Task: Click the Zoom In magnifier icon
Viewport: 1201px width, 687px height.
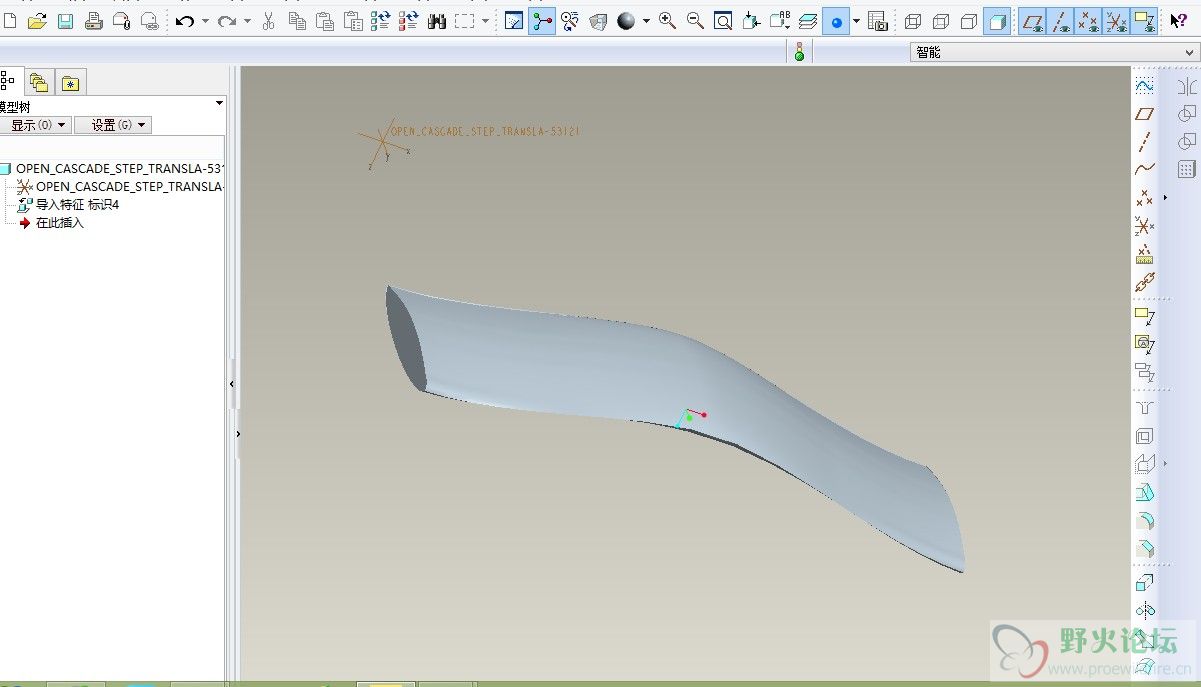Action: tap(667, 21)
